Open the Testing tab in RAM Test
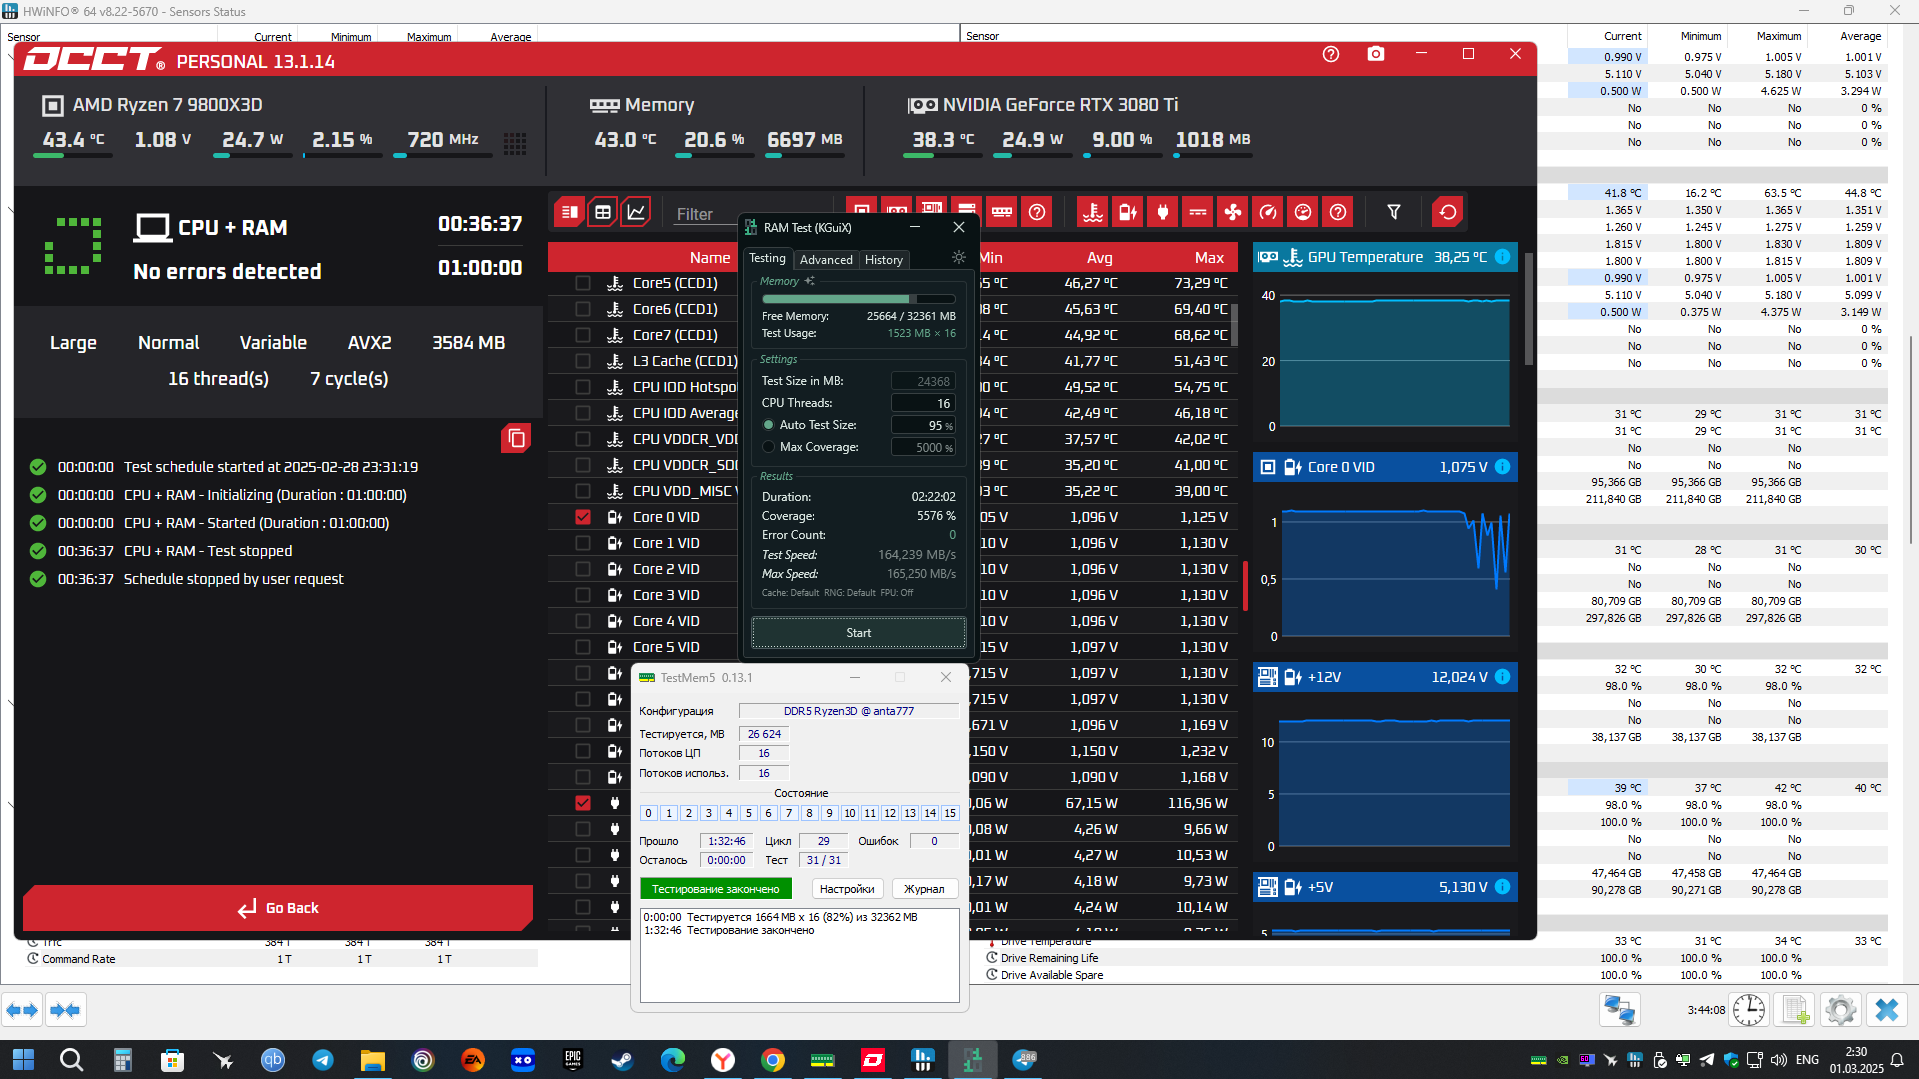Image resolution: width=1919 pixels, height=1079 pixels. (768, 259)
